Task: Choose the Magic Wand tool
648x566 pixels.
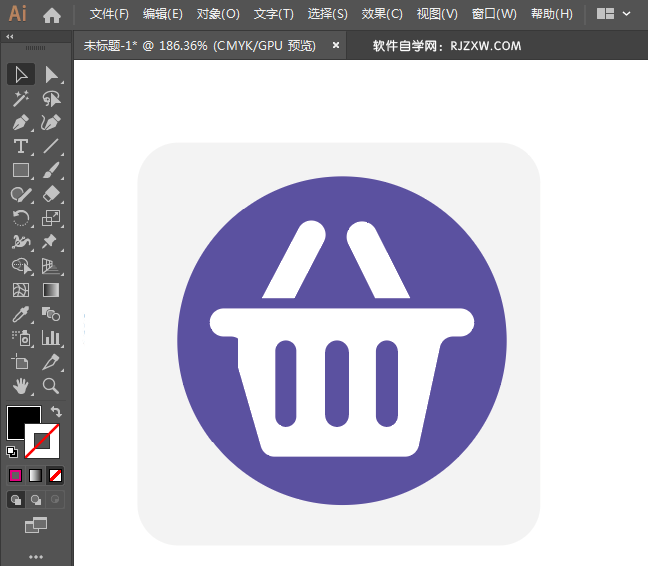Action: pos(20,98)
